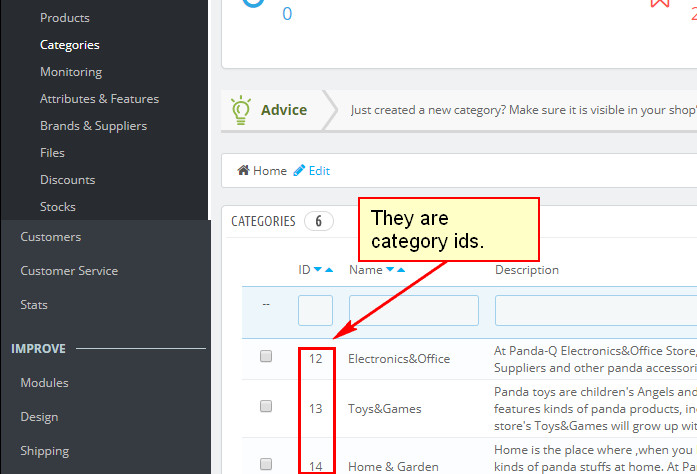
Task: Open the Customer Service section
Action: (x=69, y=271)
